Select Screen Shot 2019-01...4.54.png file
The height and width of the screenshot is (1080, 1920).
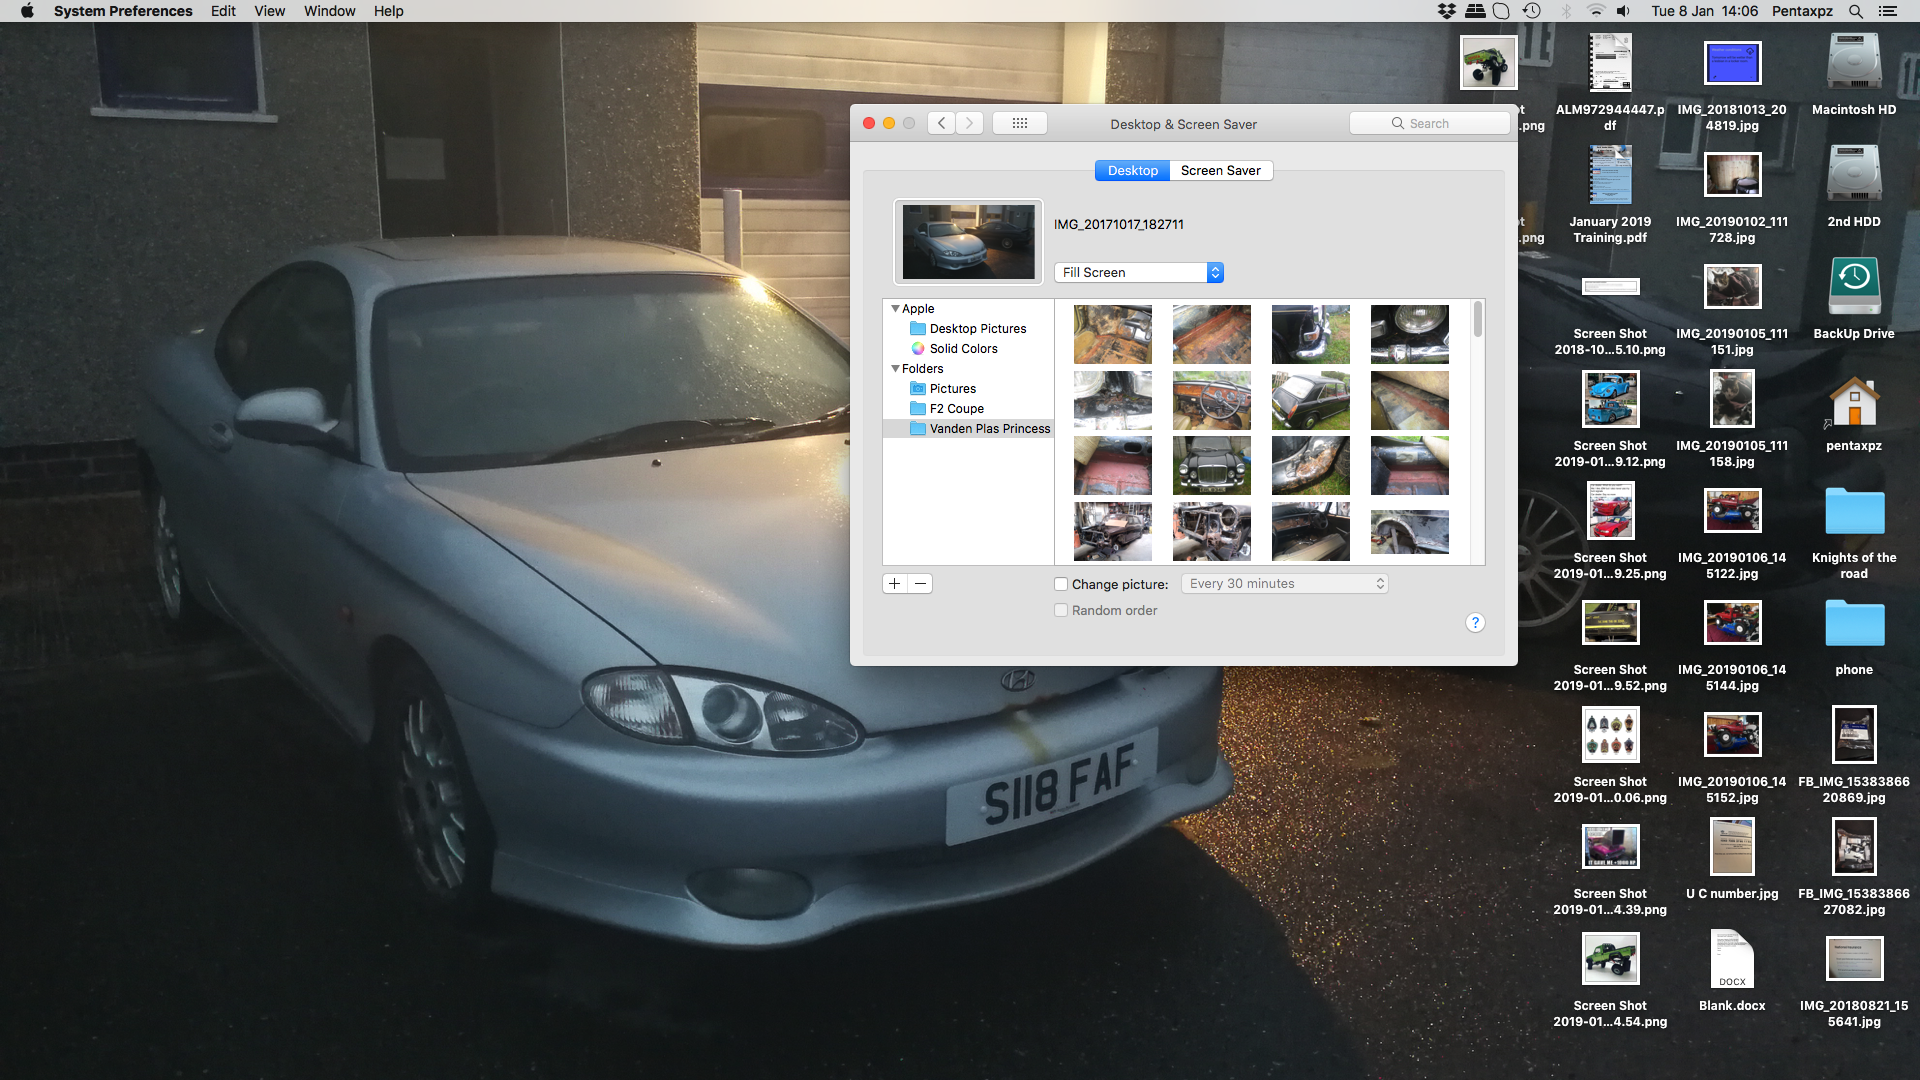[x=1610, y=958]
